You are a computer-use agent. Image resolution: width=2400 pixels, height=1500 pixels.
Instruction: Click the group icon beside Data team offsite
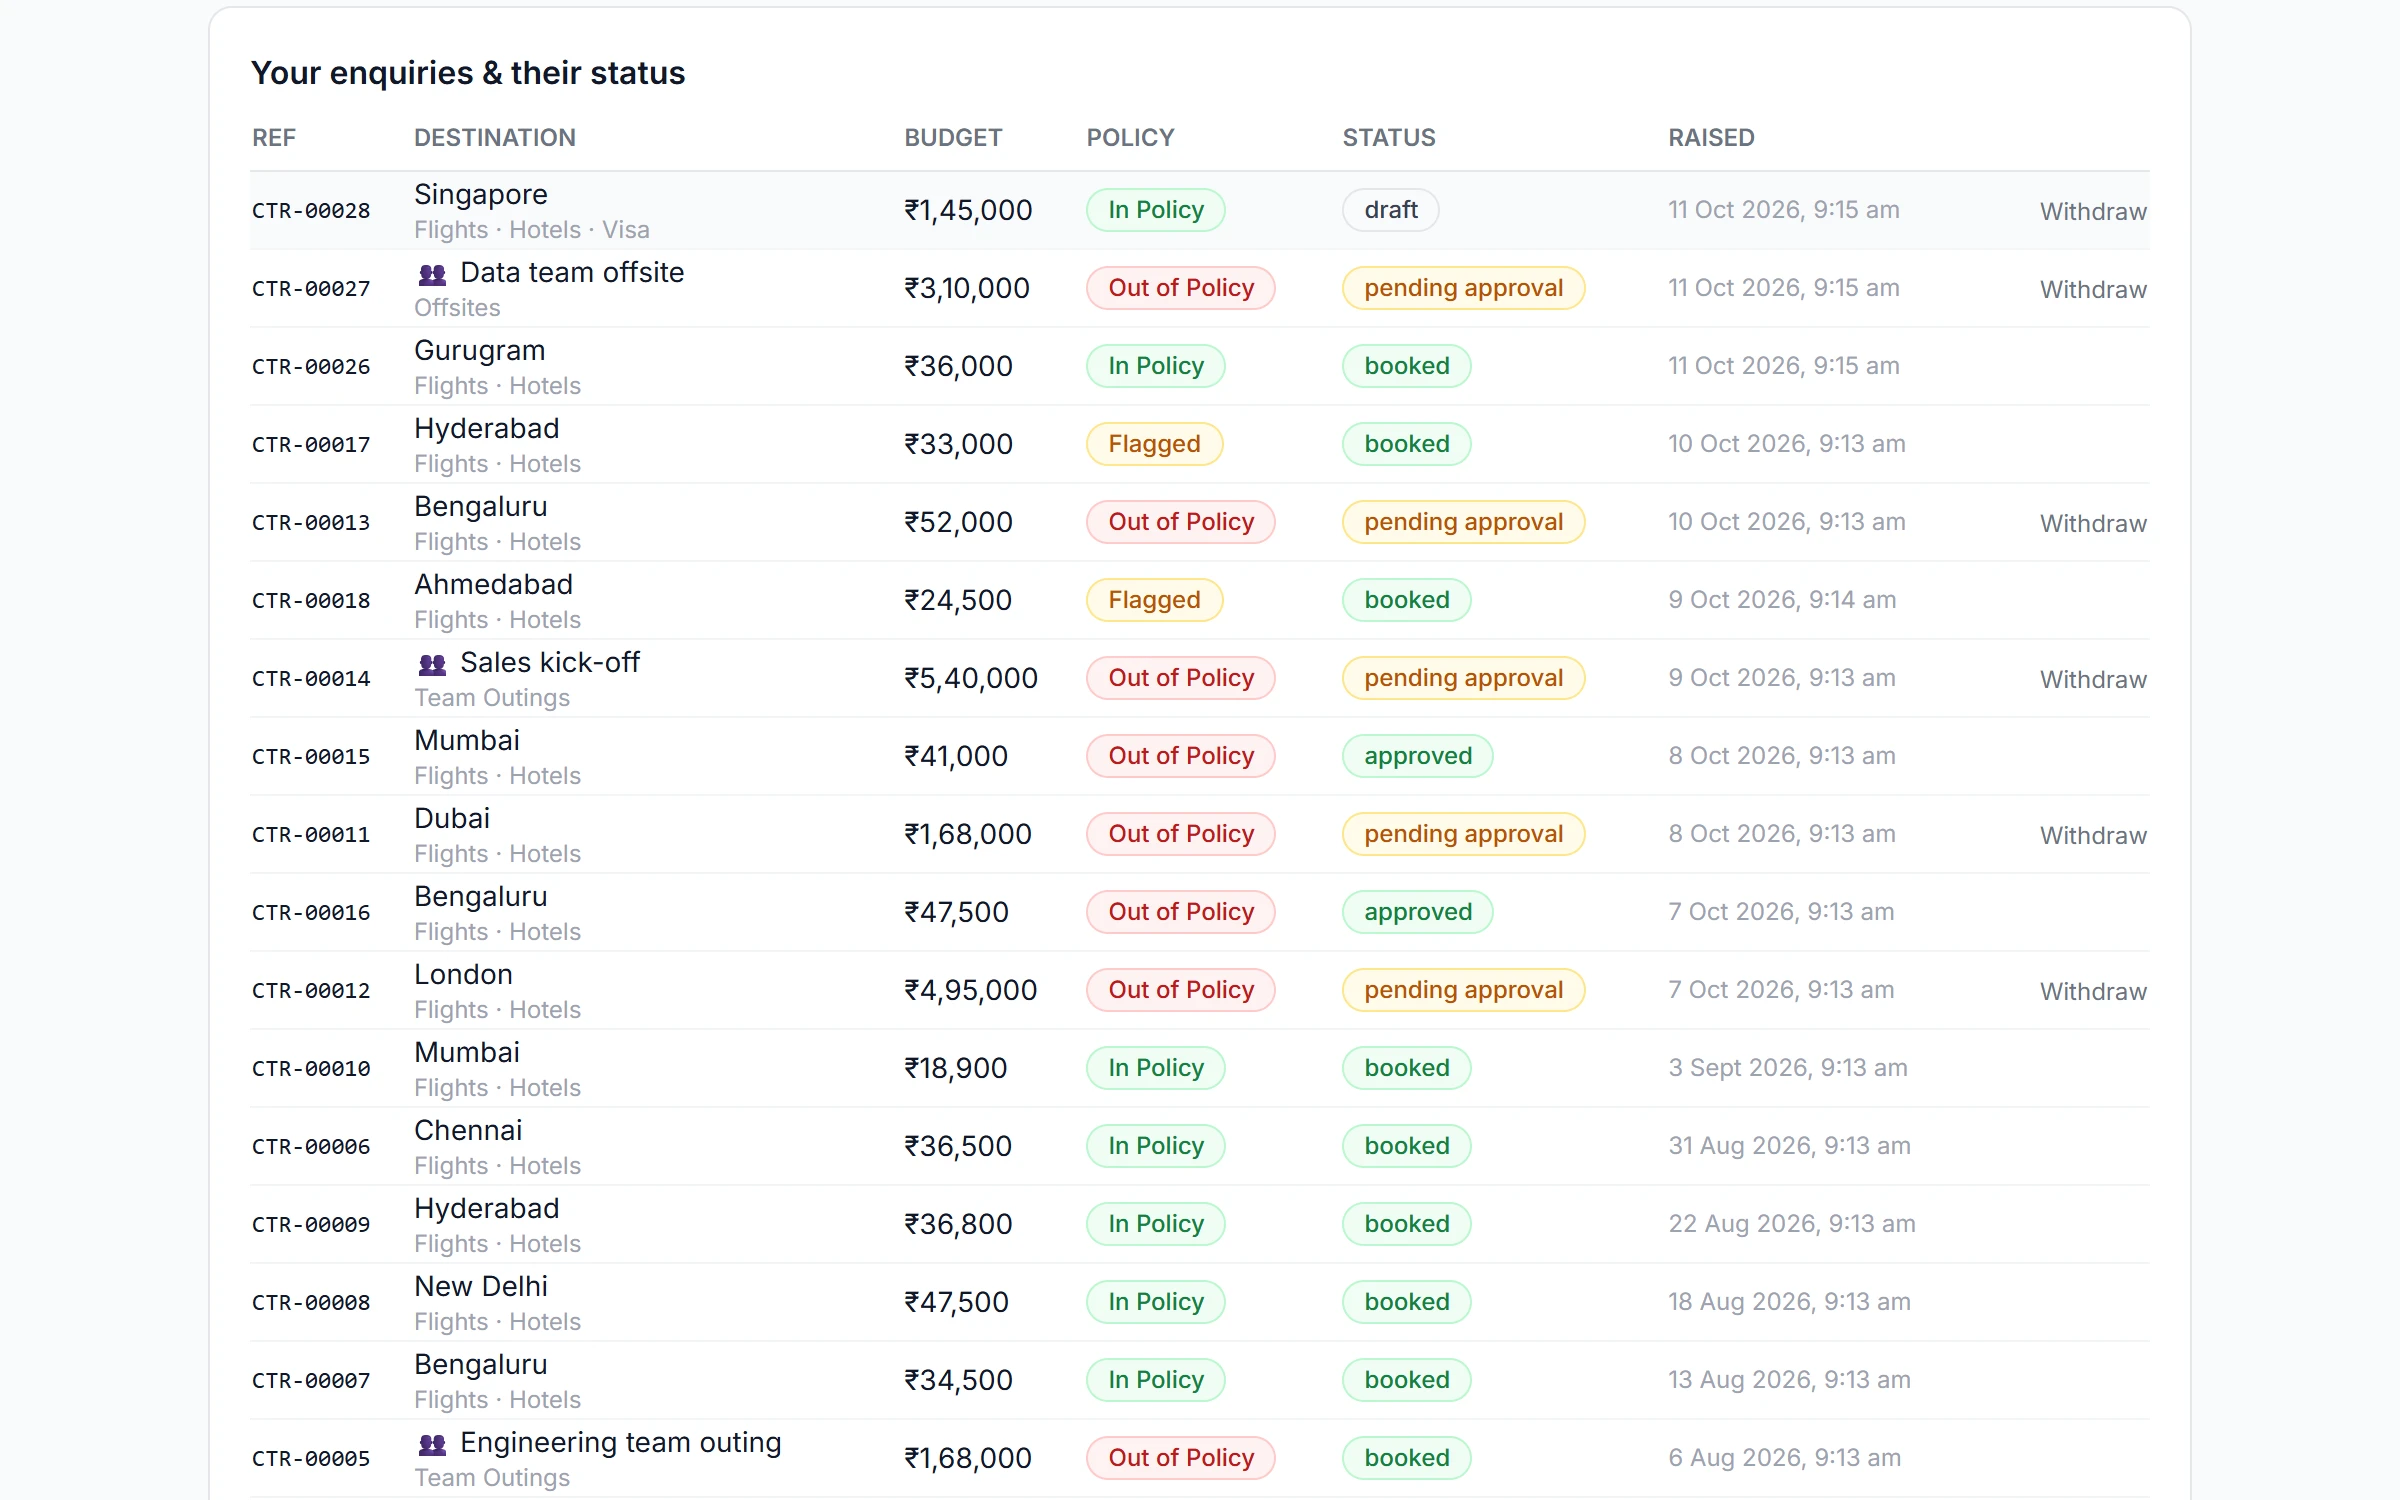coord(432,273)
